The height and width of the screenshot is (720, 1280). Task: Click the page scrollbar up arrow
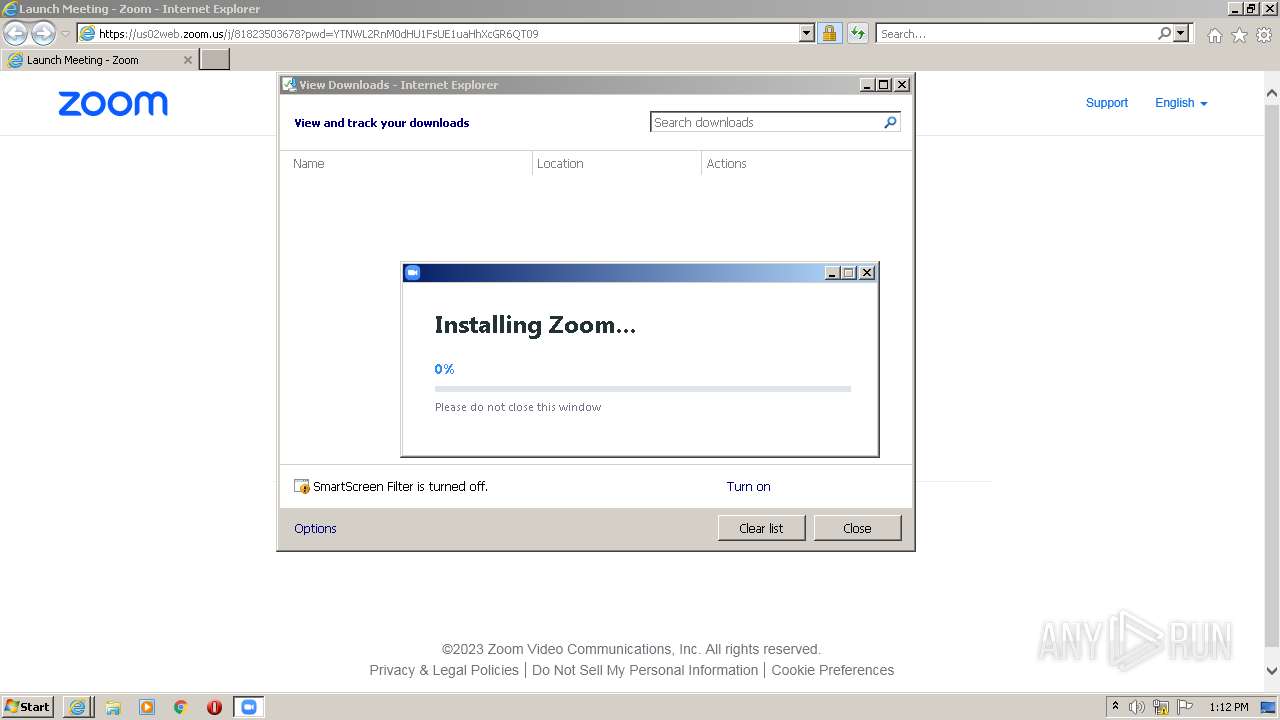point(1271,93)
